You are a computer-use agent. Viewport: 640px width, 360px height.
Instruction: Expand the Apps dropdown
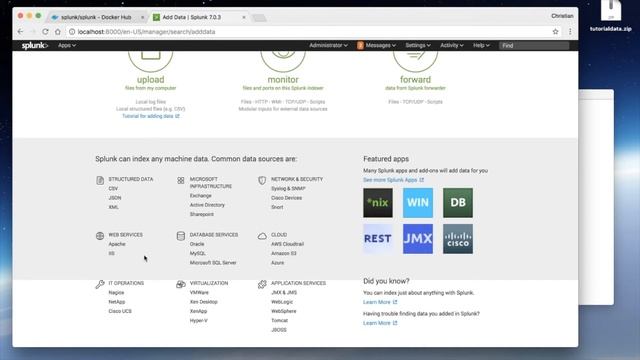tap(67, 45)
